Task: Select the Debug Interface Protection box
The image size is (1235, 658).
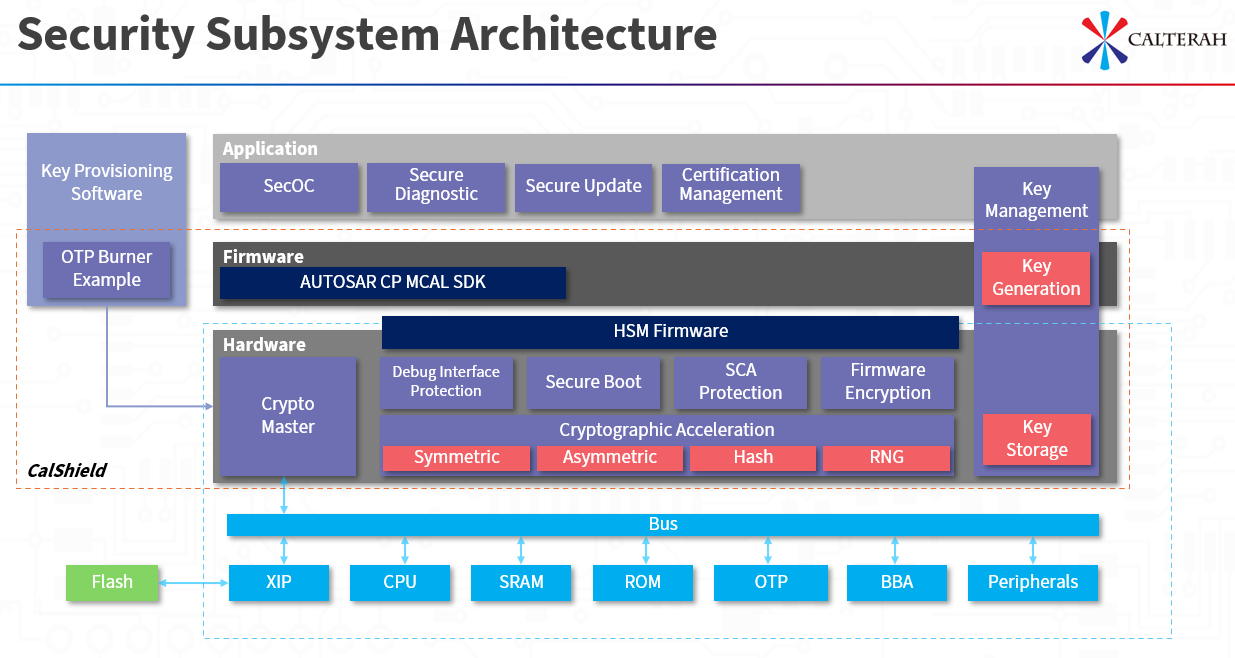Action: coord(446,382)
